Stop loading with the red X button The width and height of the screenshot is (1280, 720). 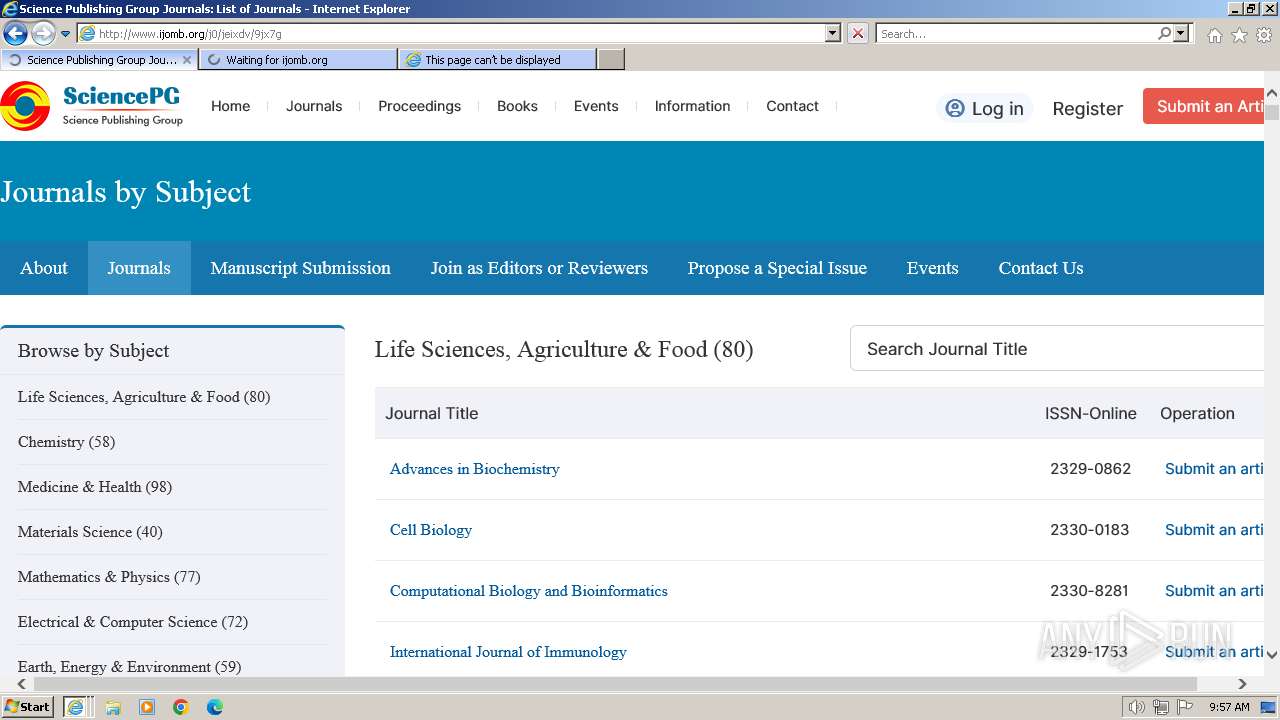(858, 33)
